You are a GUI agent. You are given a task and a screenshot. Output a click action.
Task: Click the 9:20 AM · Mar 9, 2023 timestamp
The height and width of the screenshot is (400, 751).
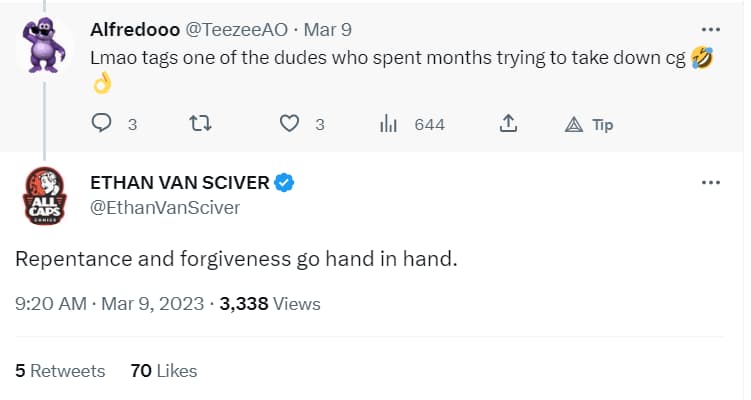tap(109, 304)
